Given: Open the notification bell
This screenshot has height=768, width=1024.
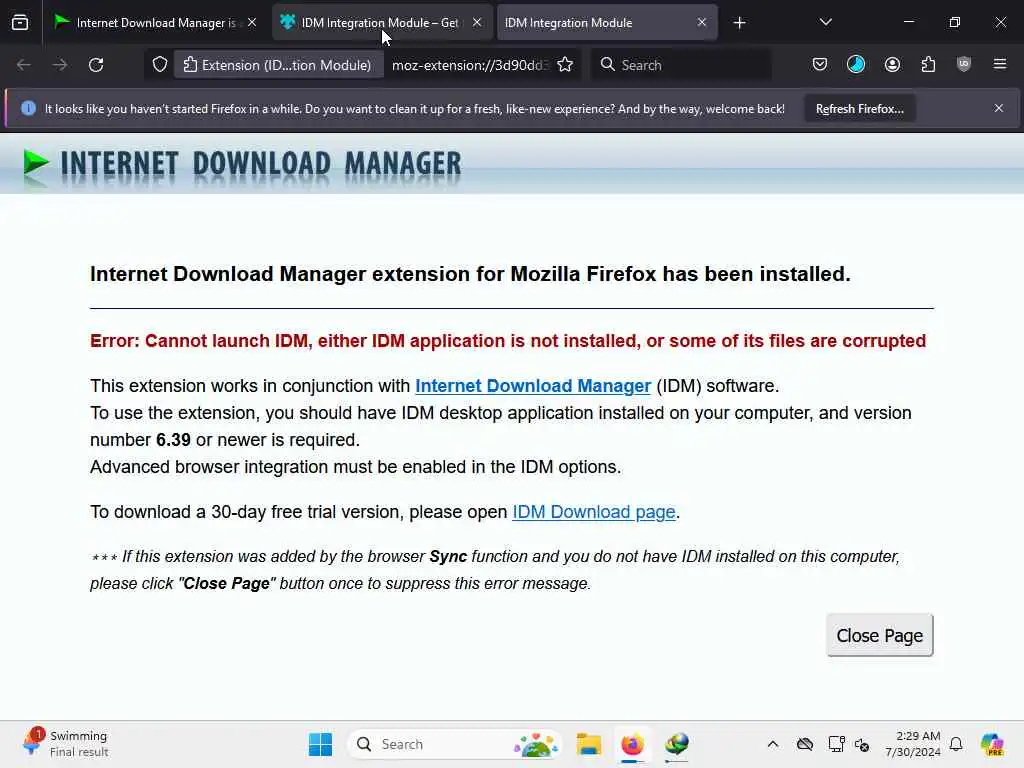Looking at the screenshot, I should 956,744.
